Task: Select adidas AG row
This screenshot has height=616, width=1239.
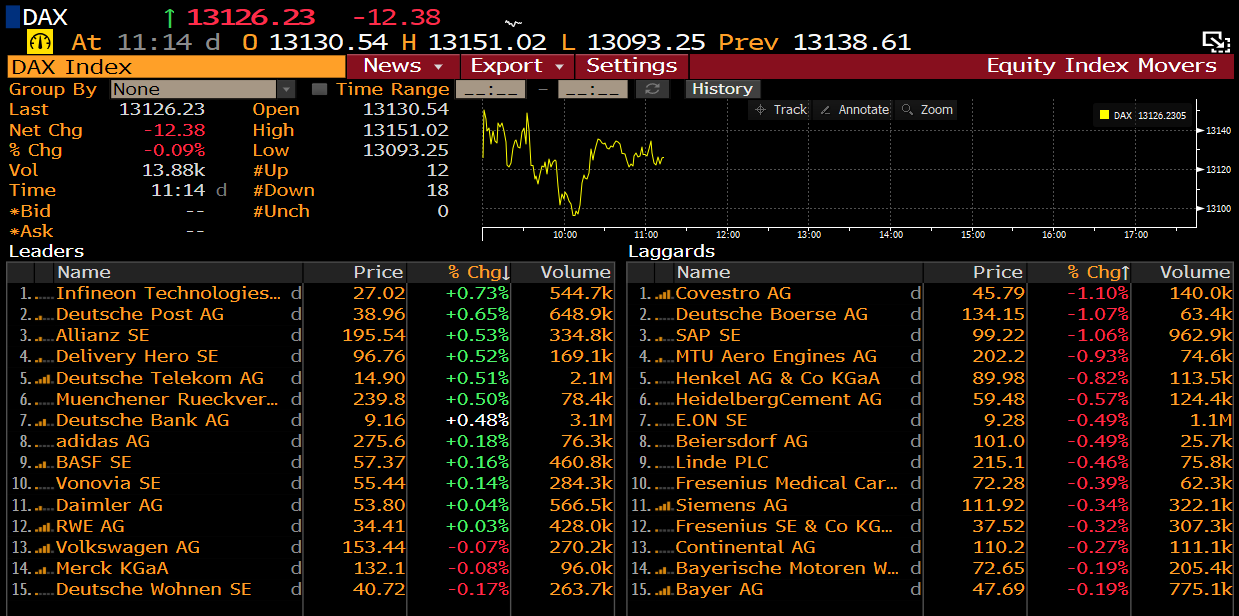Action: tap(310, 442)
